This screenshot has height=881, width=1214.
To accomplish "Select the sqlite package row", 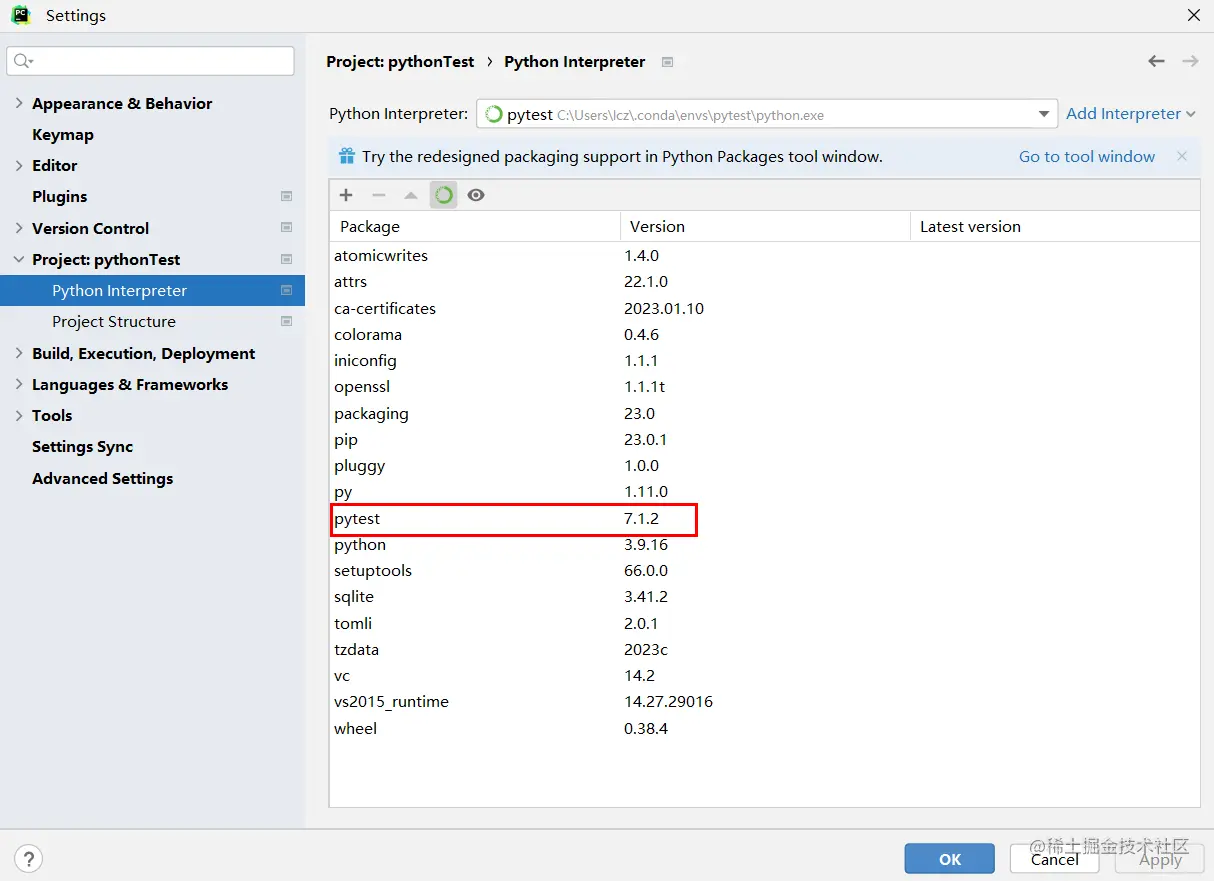I will pyautogui.click(x=764, y=597).
